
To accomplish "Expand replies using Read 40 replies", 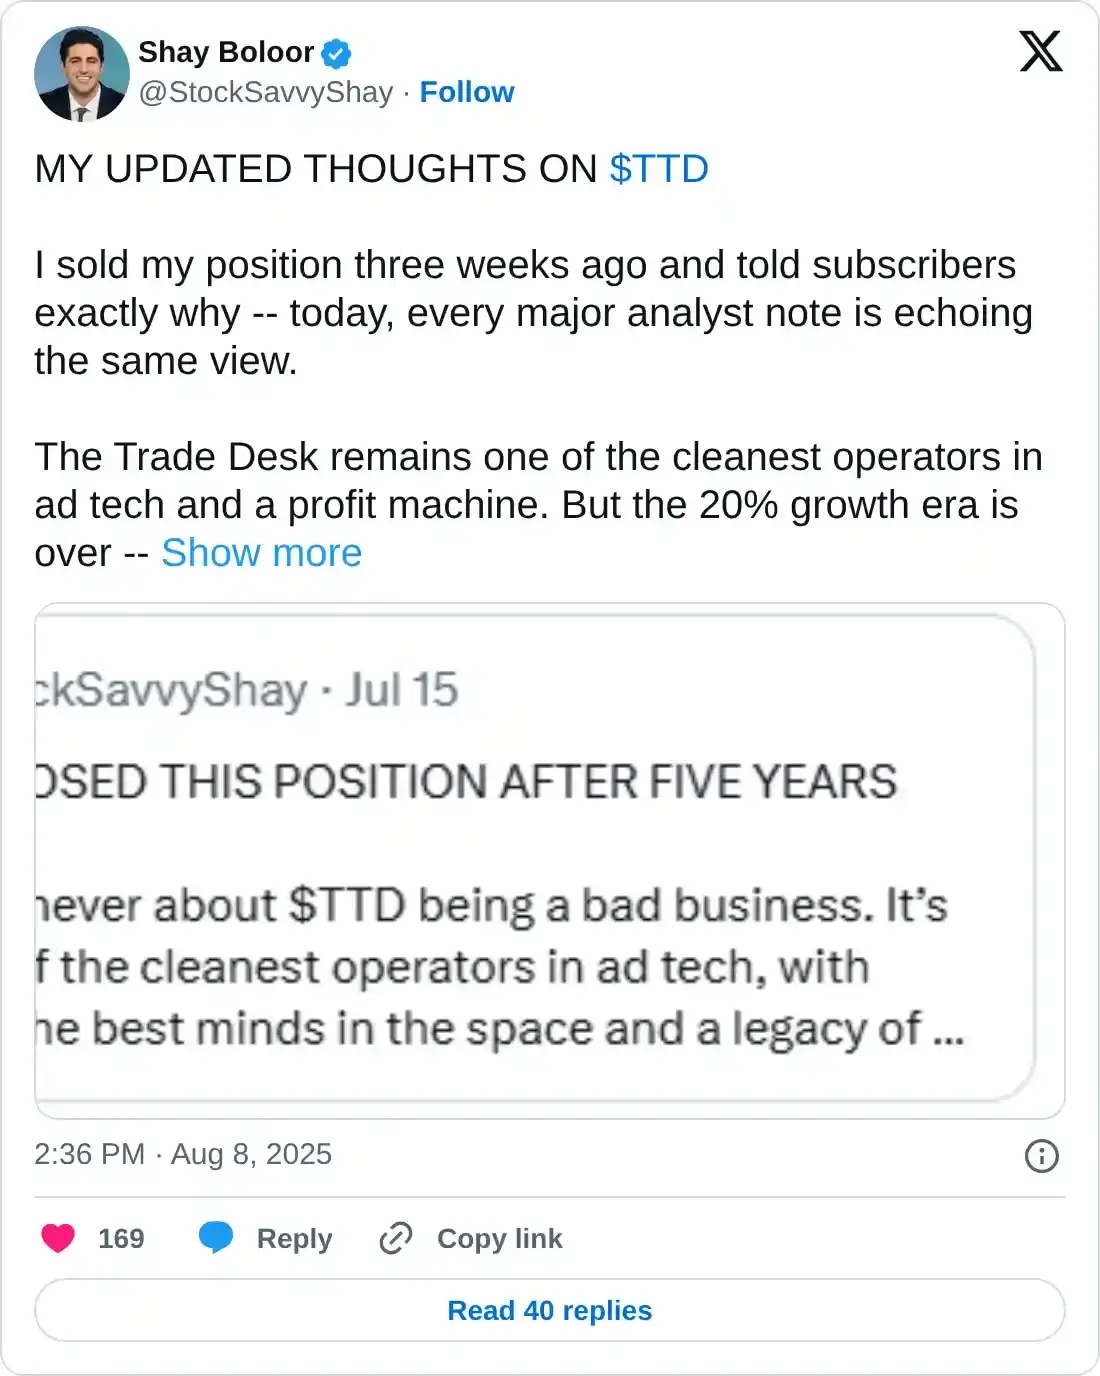I will [549, 1310].
